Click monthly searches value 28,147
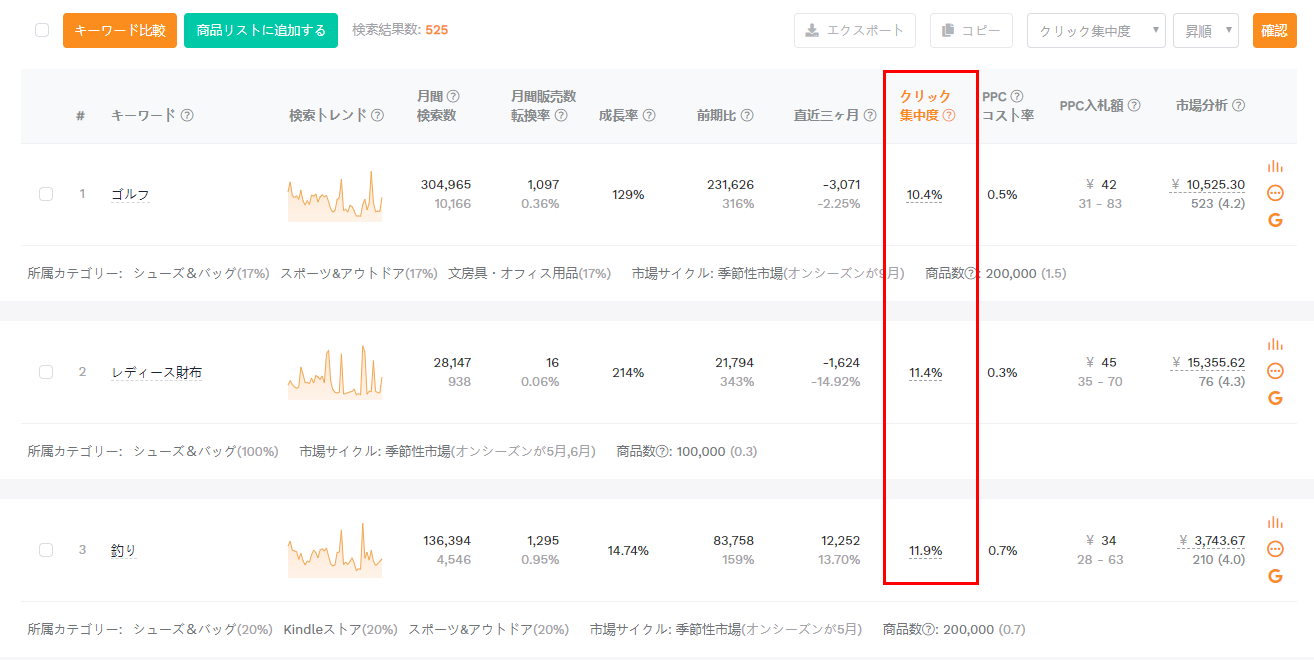This screenshot has width=1314, height=660. pyautogui.click(x=452, y=362)
